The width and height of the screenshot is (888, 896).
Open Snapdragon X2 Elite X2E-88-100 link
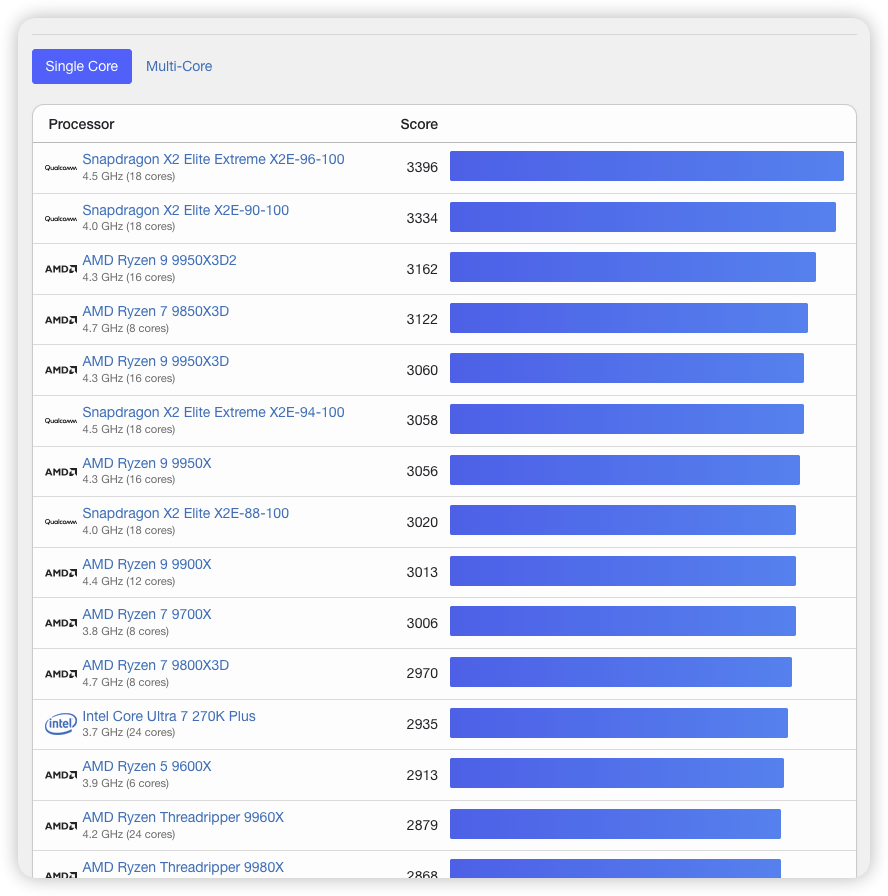tap(185, 513)
